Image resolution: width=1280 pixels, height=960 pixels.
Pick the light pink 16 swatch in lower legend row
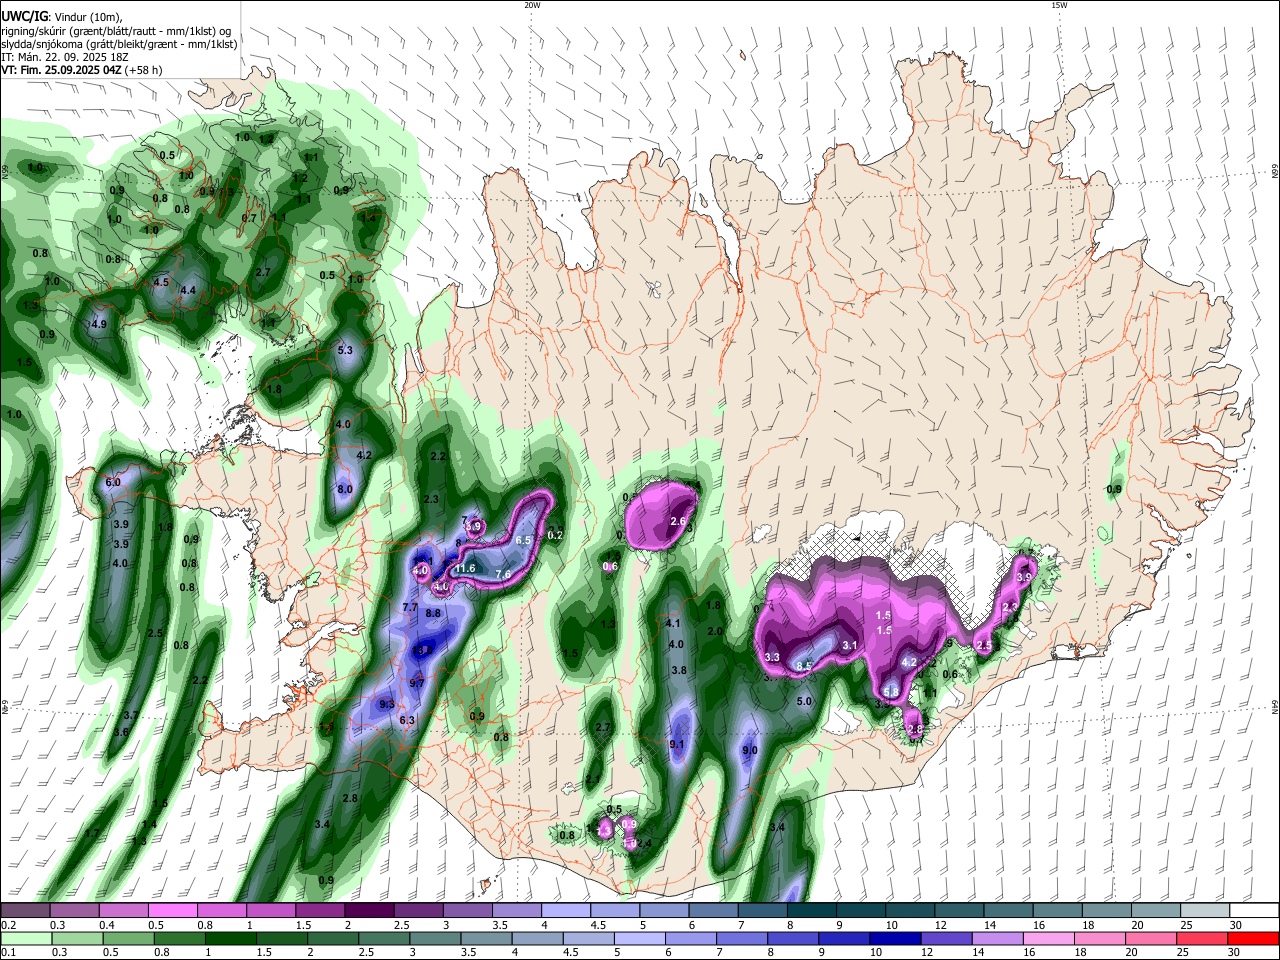point(1049,938)
